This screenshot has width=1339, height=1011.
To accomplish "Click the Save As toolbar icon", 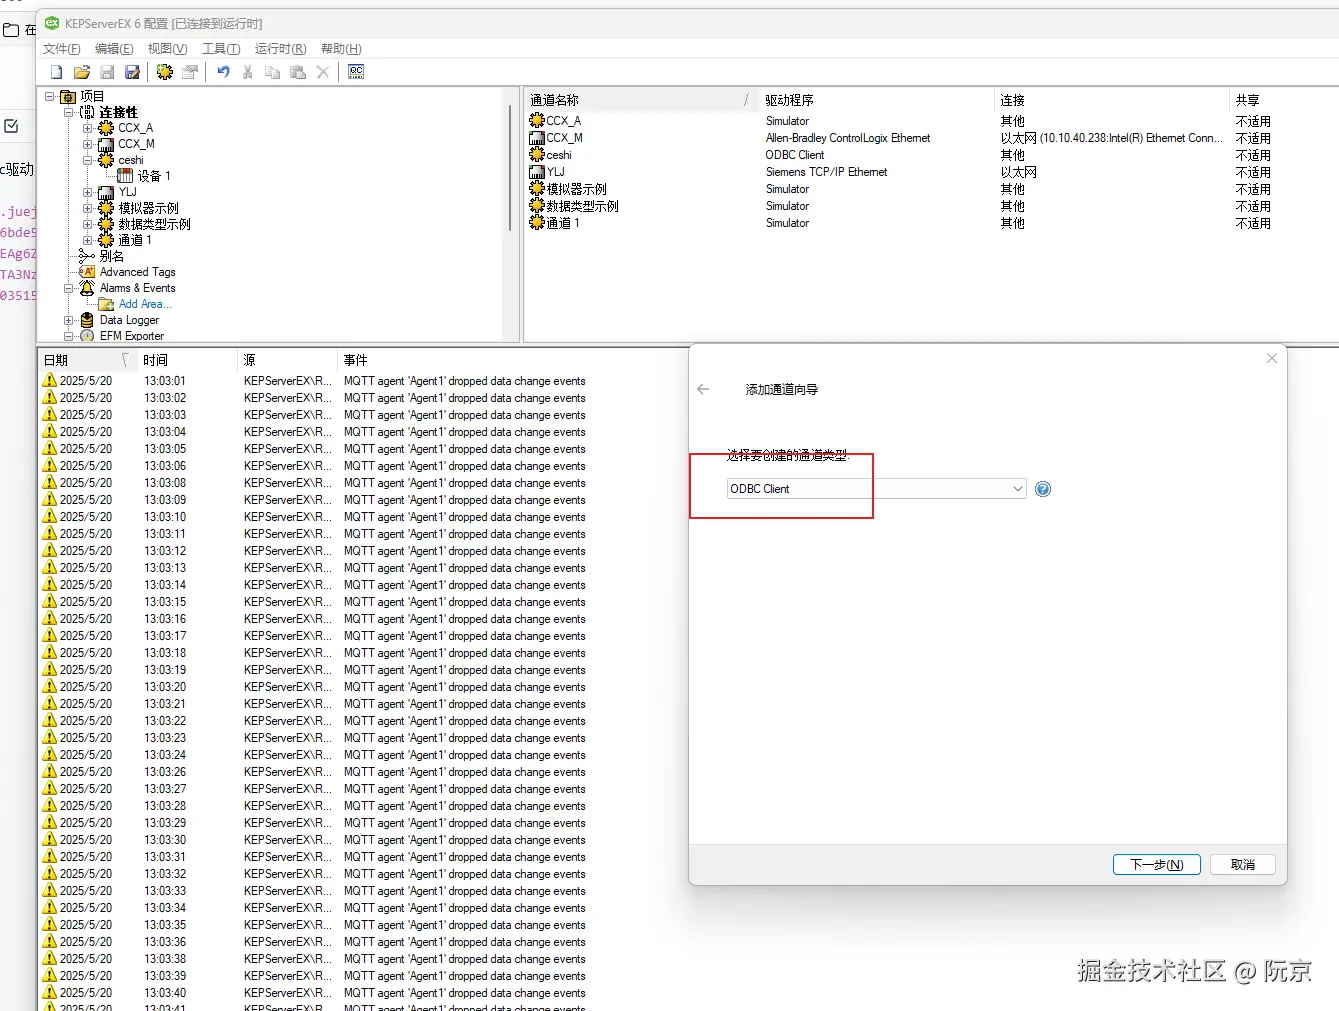I will pos(132,72).
